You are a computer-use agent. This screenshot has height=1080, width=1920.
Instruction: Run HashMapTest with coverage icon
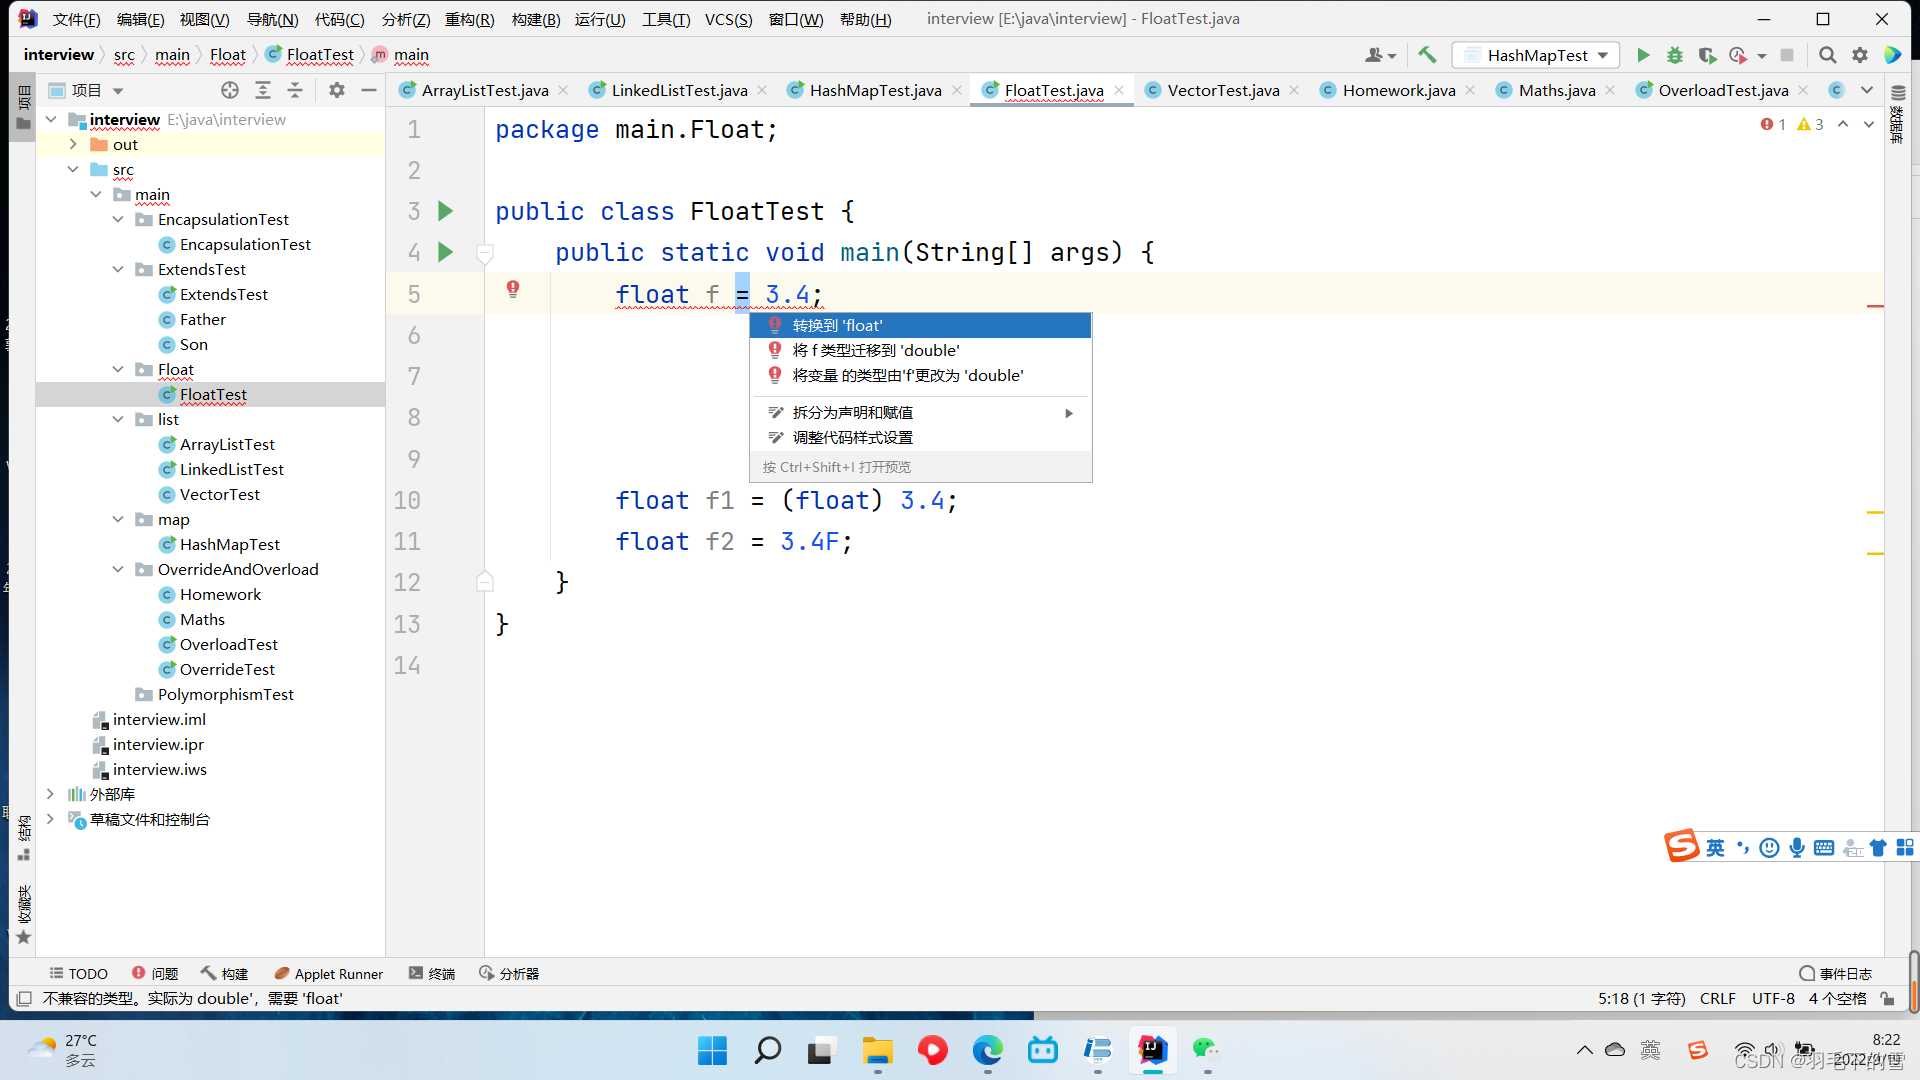[1708, 55]
